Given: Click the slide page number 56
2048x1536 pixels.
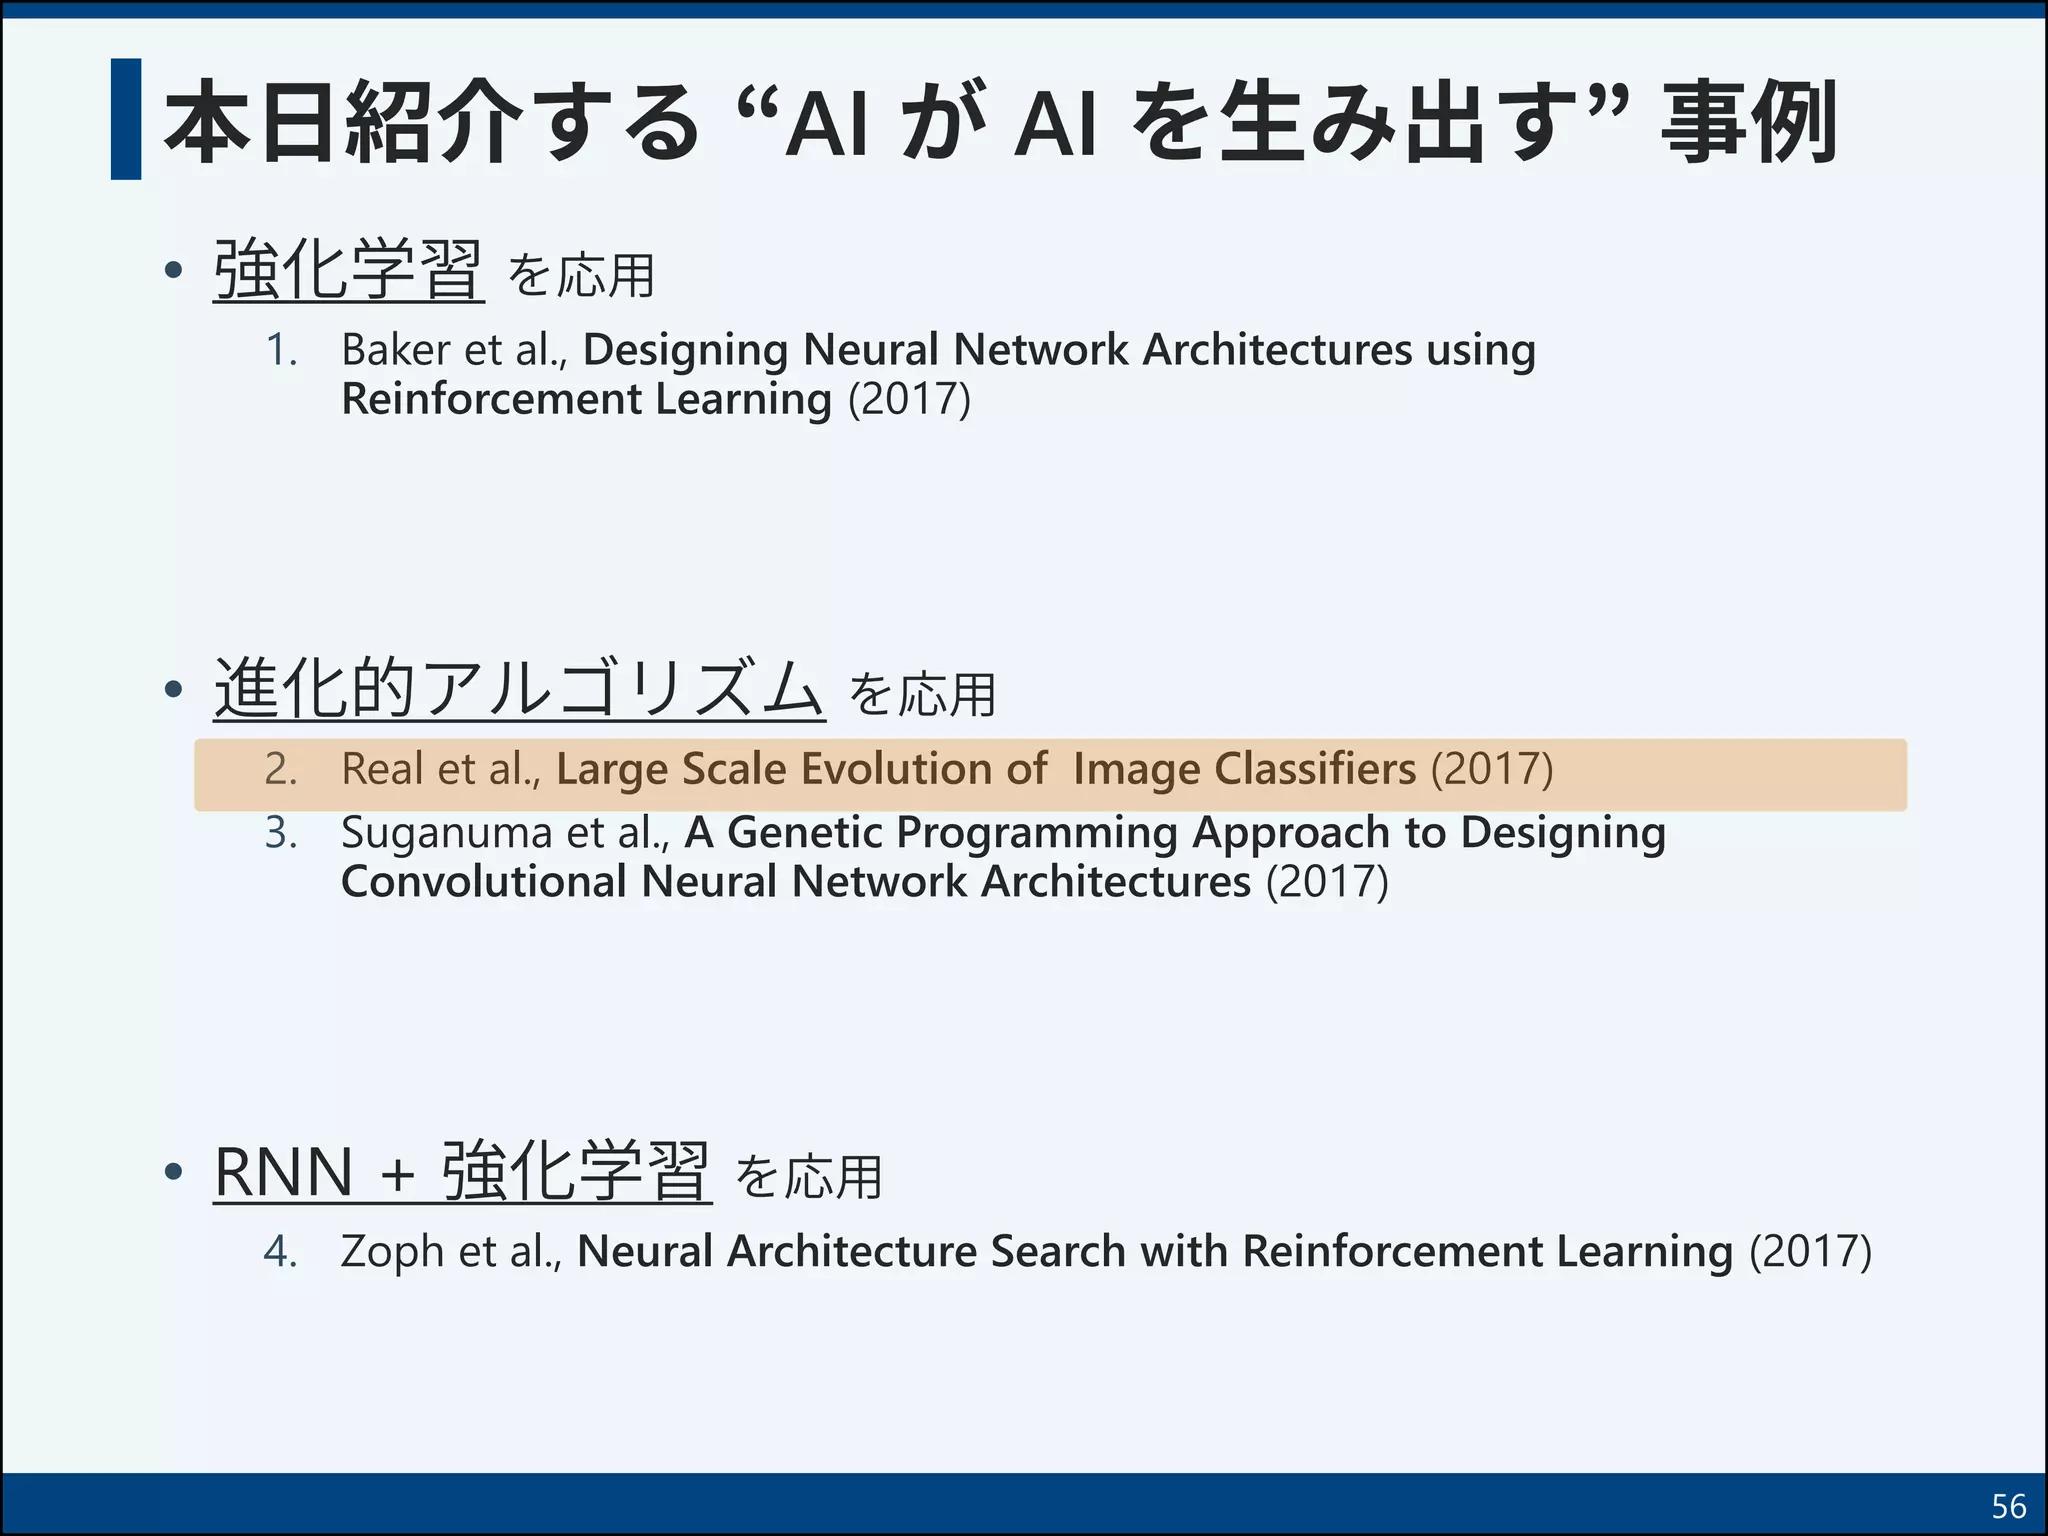Looking at the screenshot, I should 2009,1506.
